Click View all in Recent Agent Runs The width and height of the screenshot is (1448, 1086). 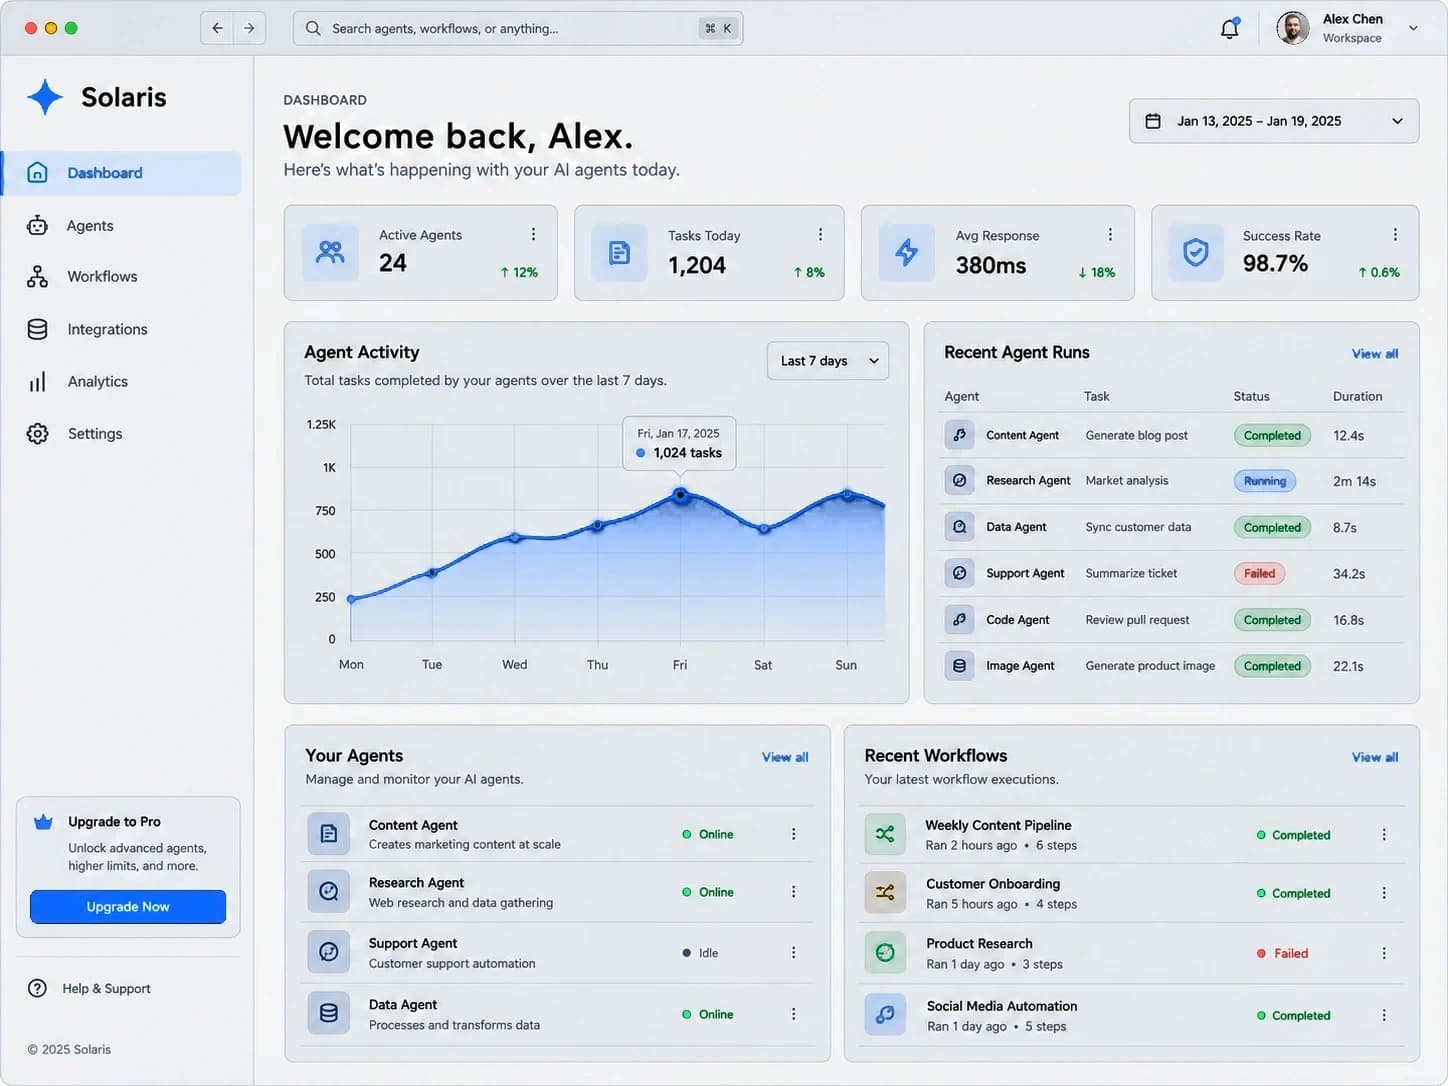click(1375, 354)
